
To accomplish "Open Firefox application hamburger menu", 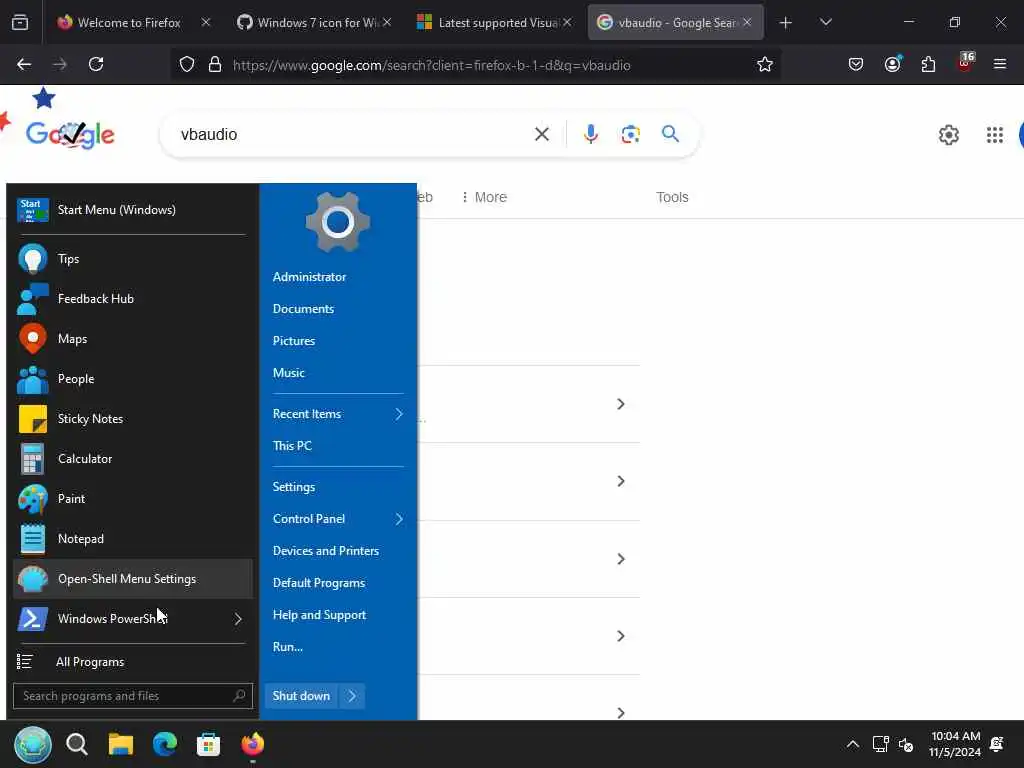I will [x=999, y=64].
